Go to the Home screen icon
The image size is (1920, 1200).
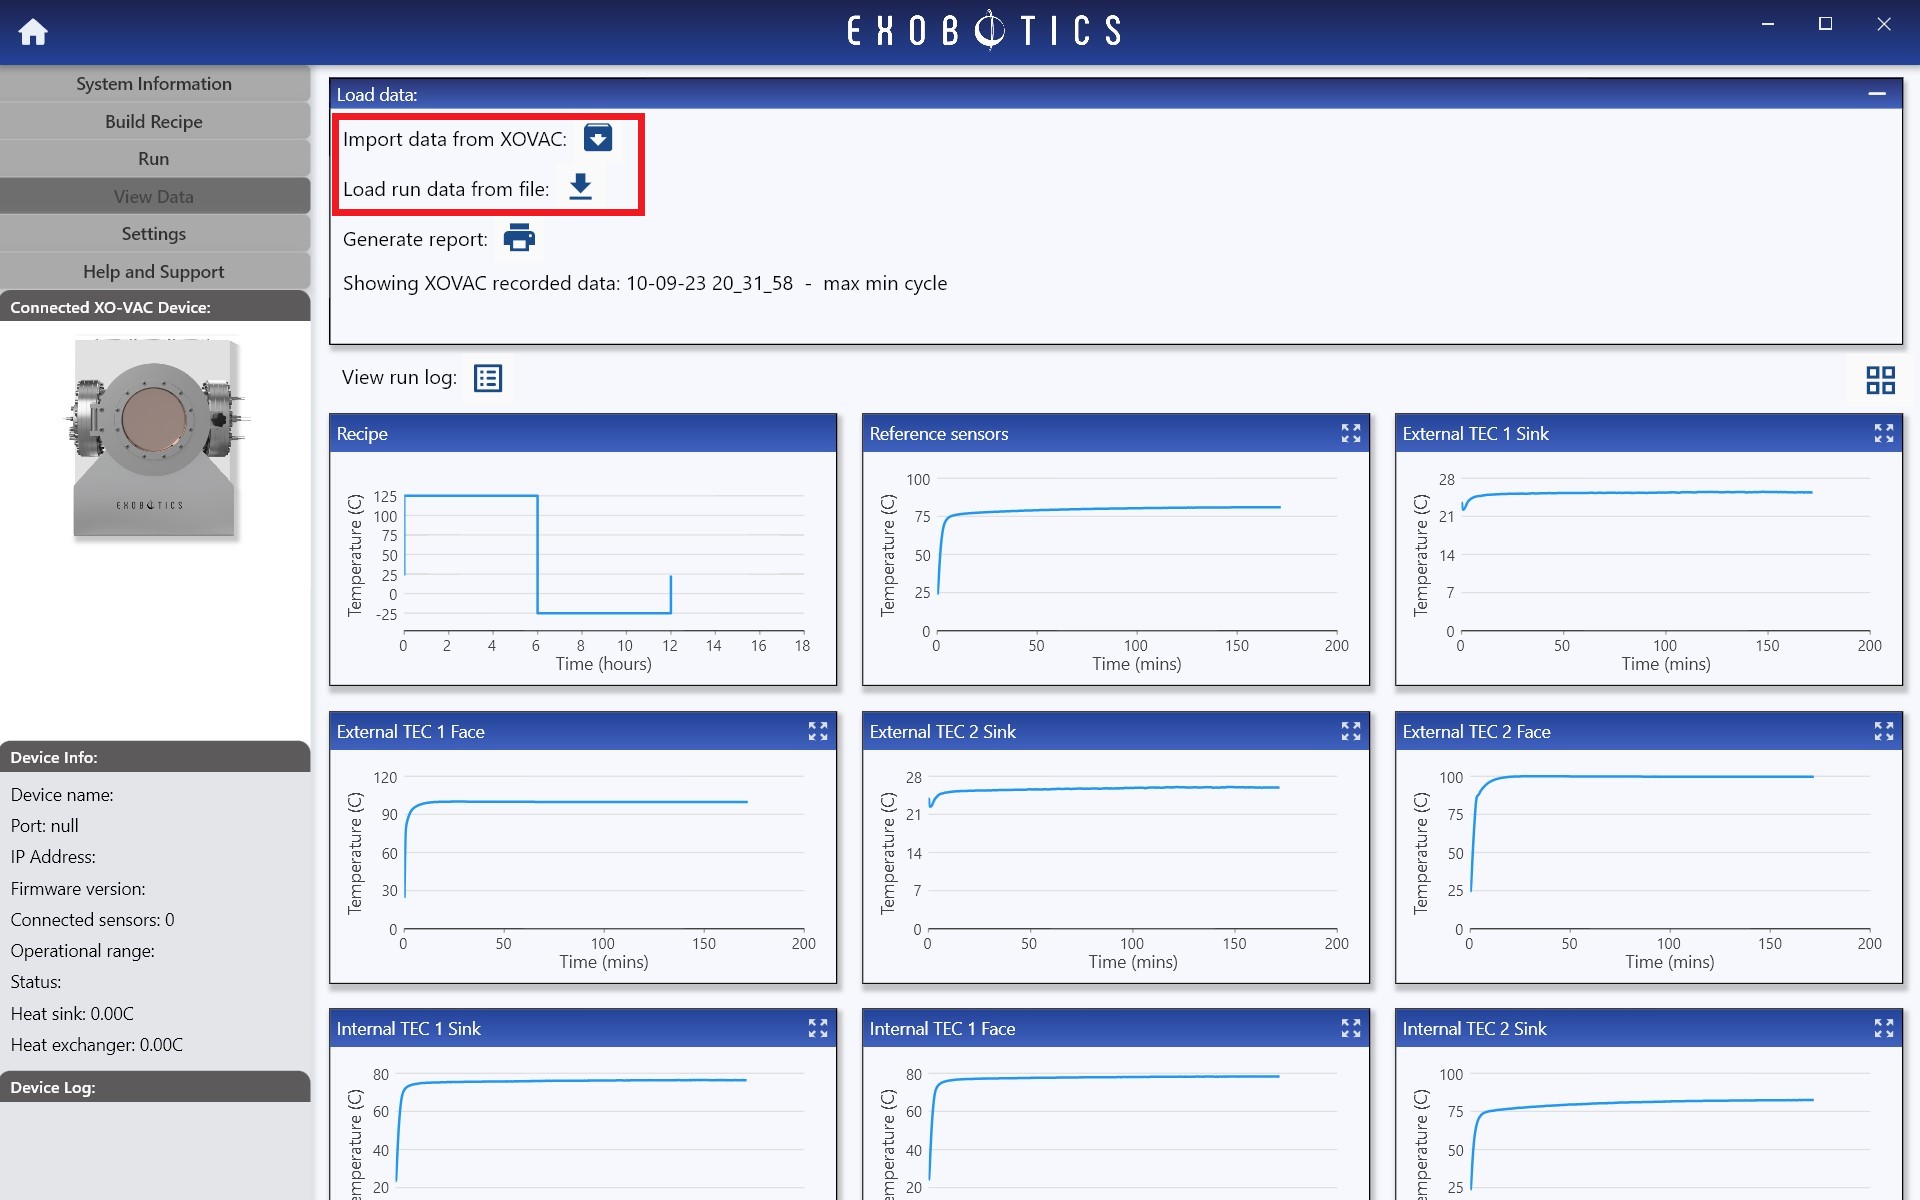click(x=33, y=32)
